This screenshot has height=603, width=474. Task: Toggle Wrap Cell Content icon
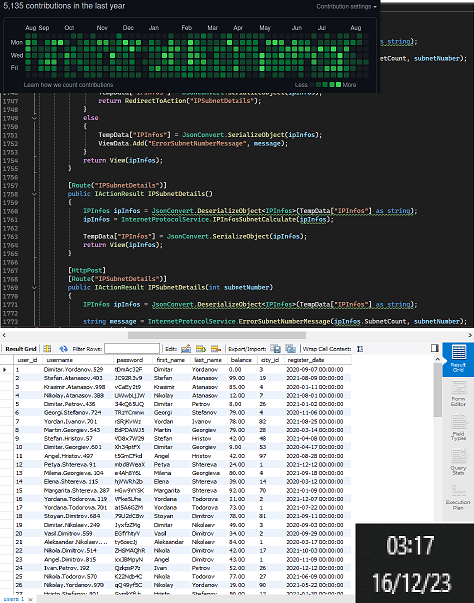pos(360,349)
